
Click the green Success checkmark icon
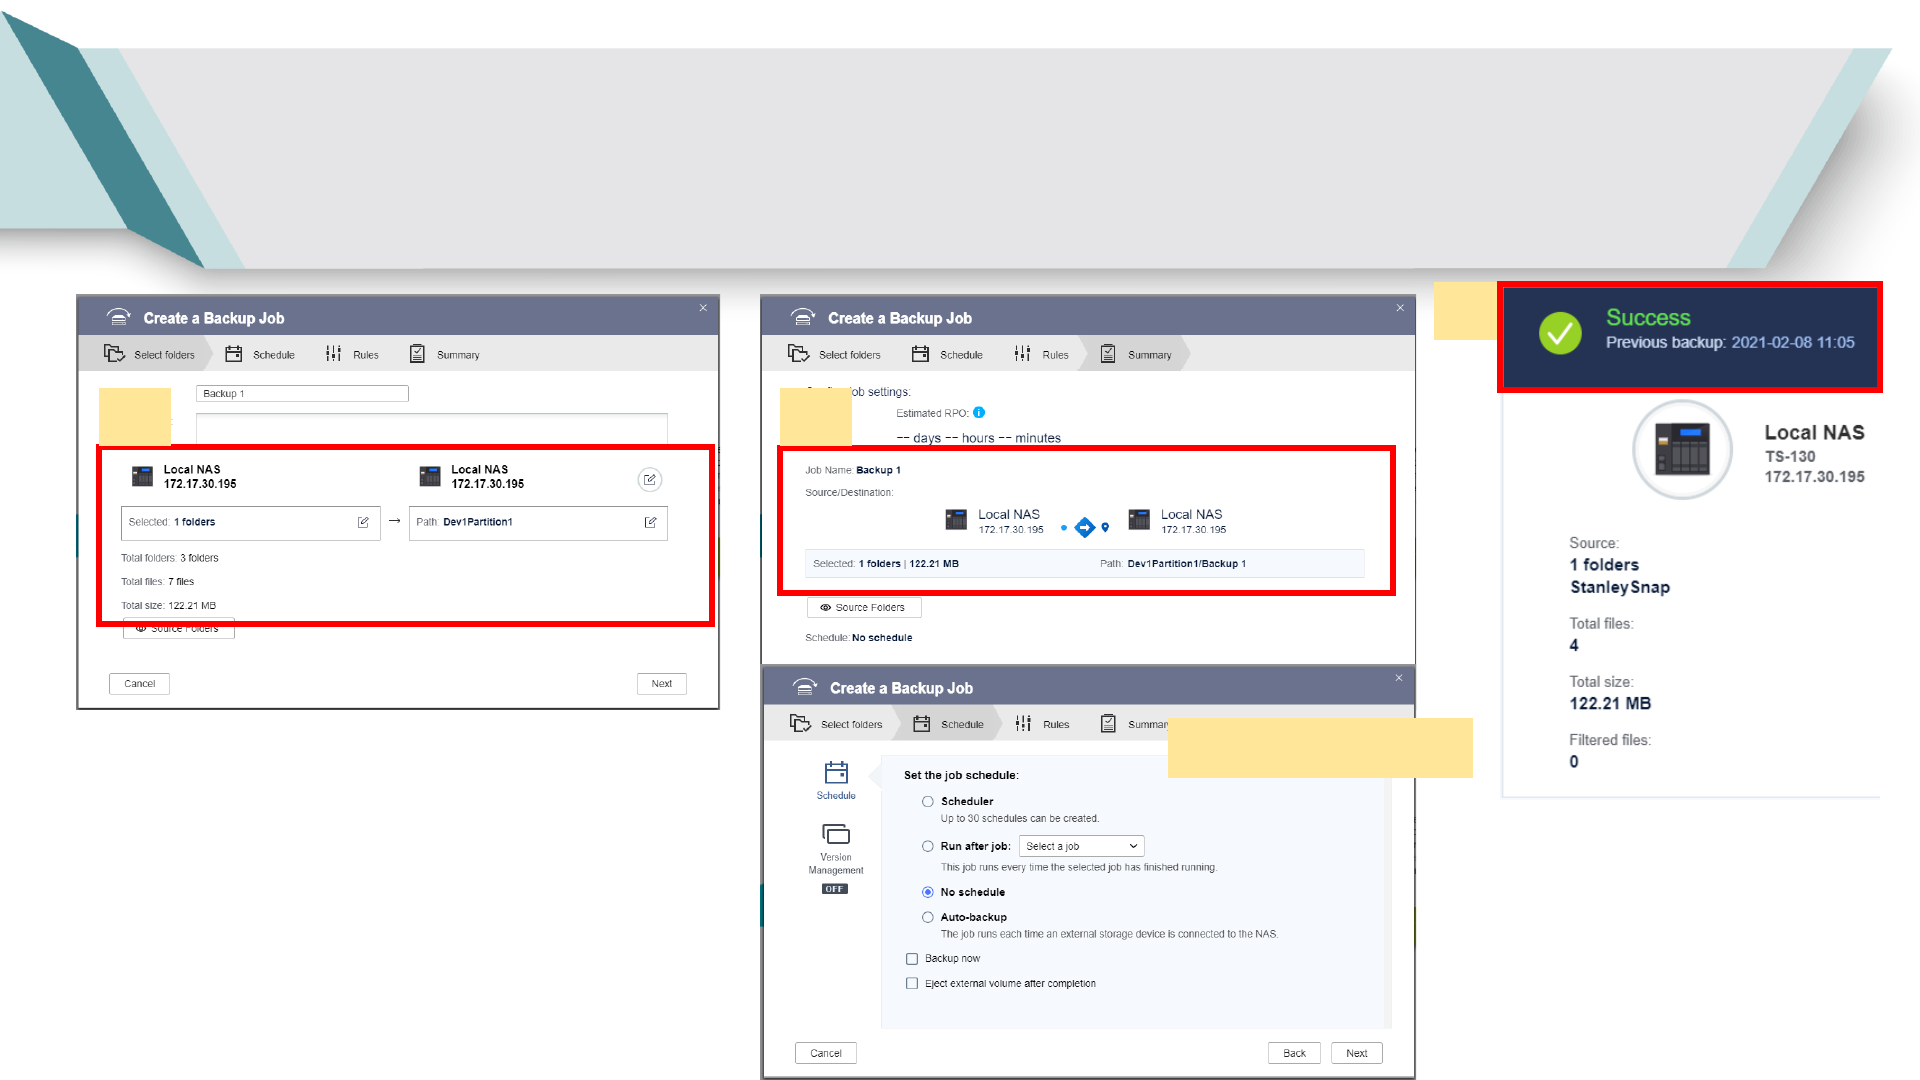pyautogui.click(x=1560, y=332)
